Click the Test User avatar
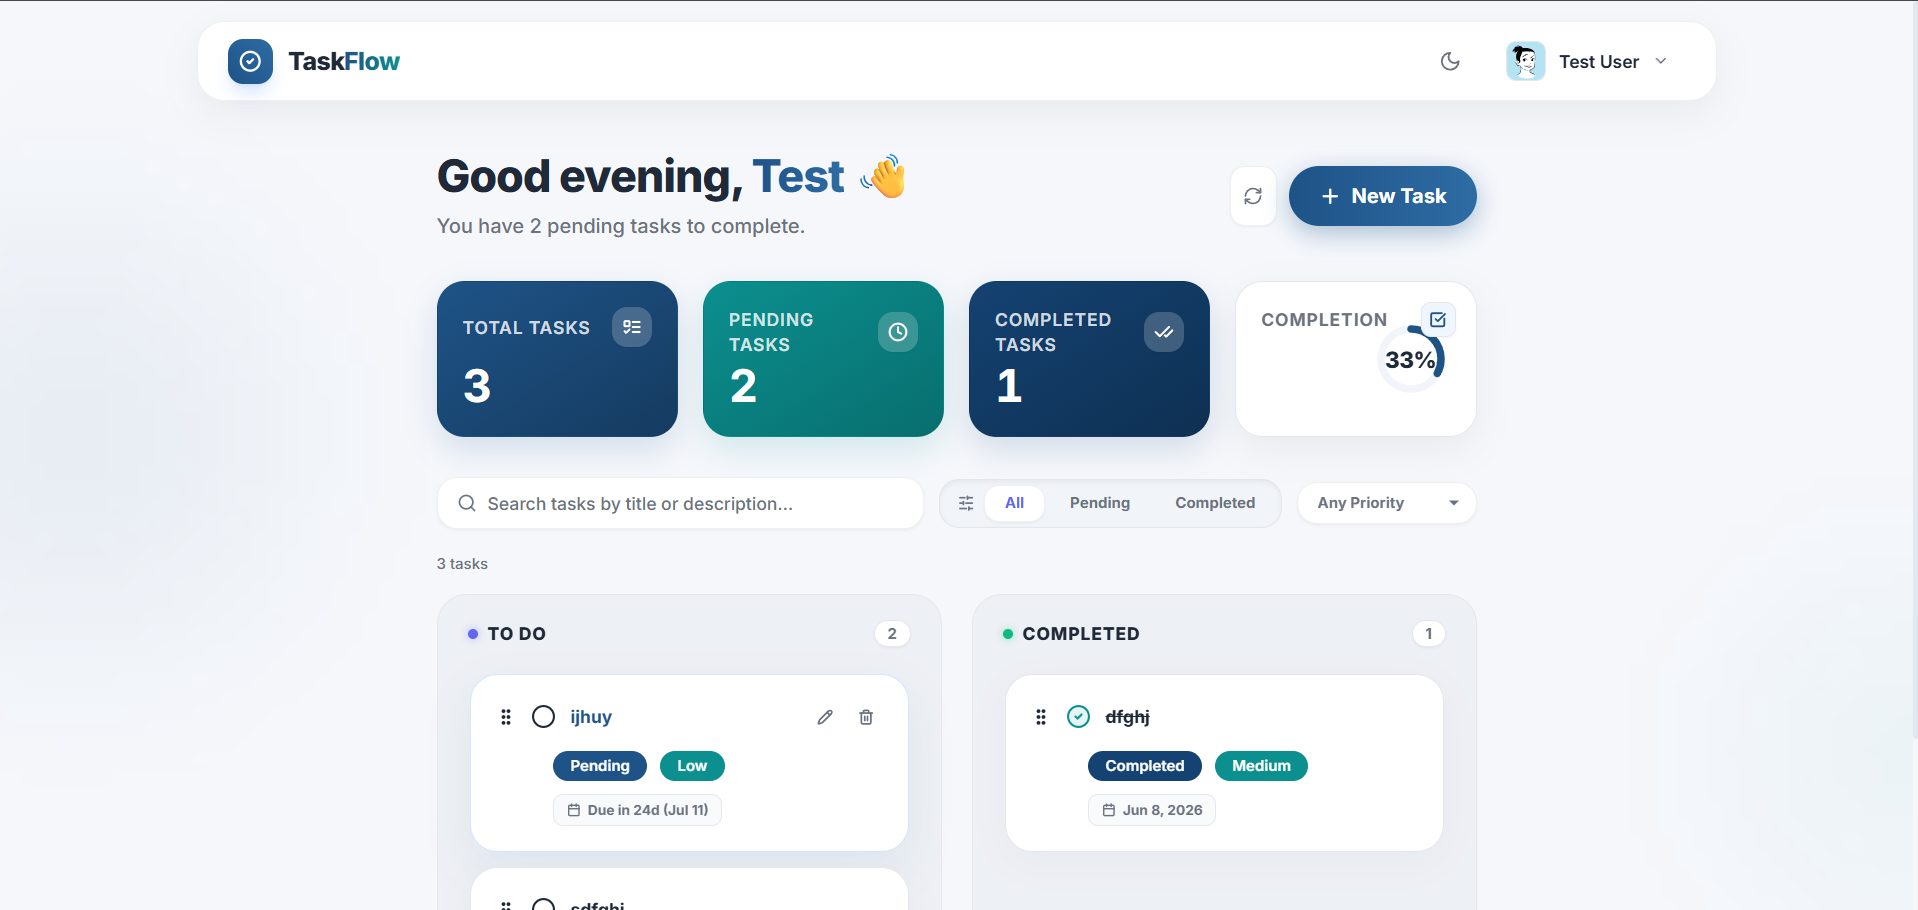1918x910 pixels. click(x=1525, y=61)
